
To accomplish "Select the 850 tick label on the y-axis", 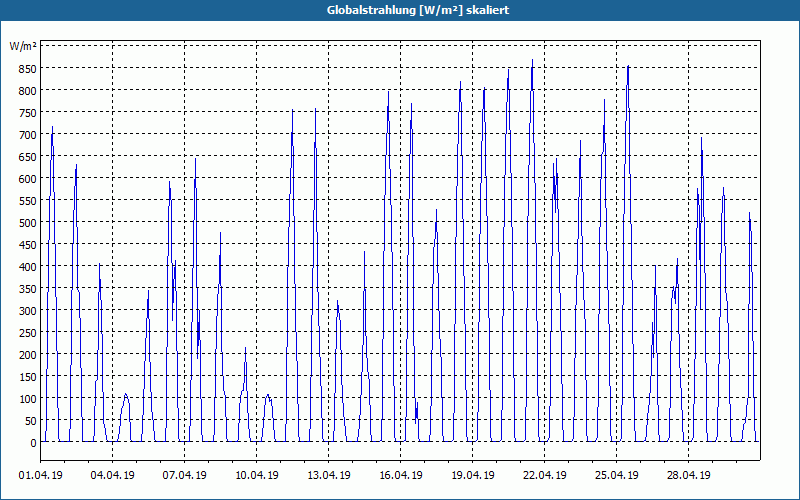I will pyautogui.click(x=28, y=69).
